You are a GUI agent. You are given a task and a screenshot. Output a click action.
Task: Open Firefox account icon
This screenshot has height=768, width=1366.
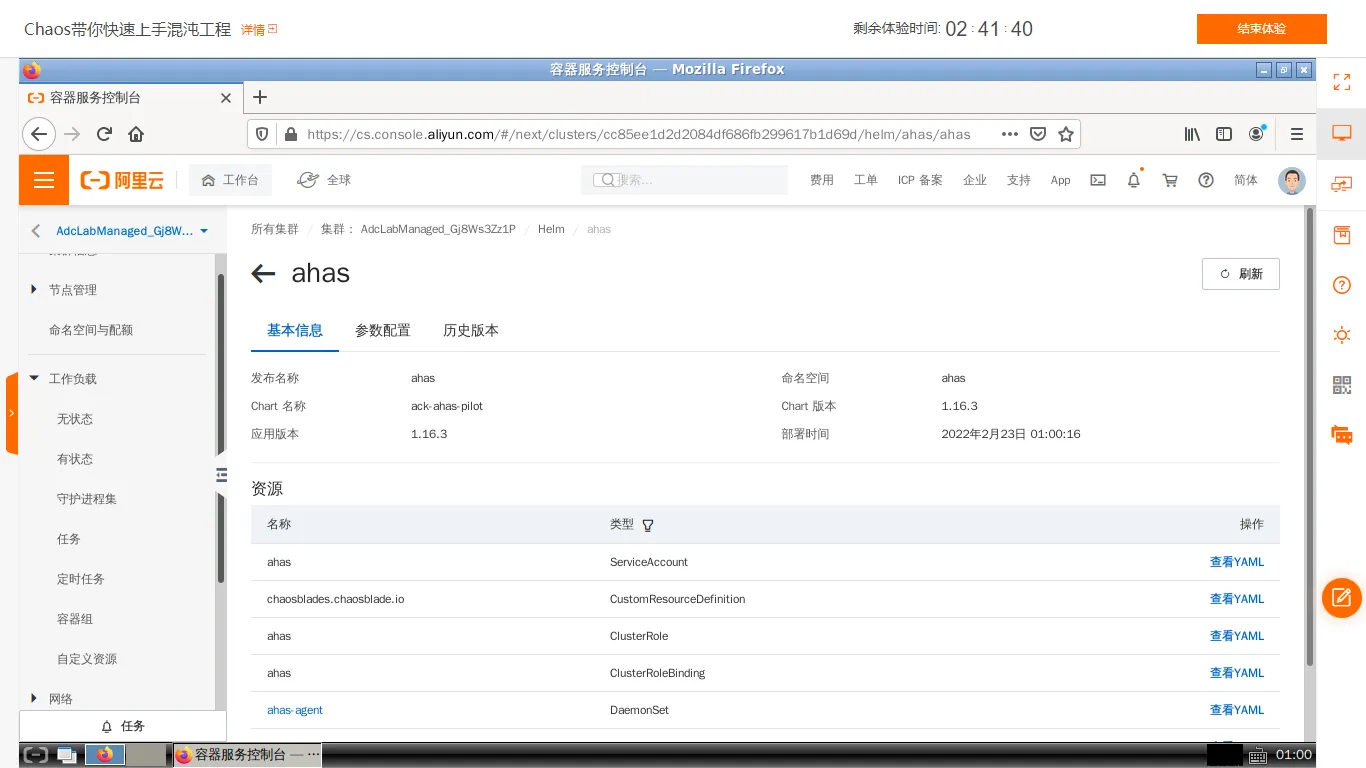[x=1257, y=134]
